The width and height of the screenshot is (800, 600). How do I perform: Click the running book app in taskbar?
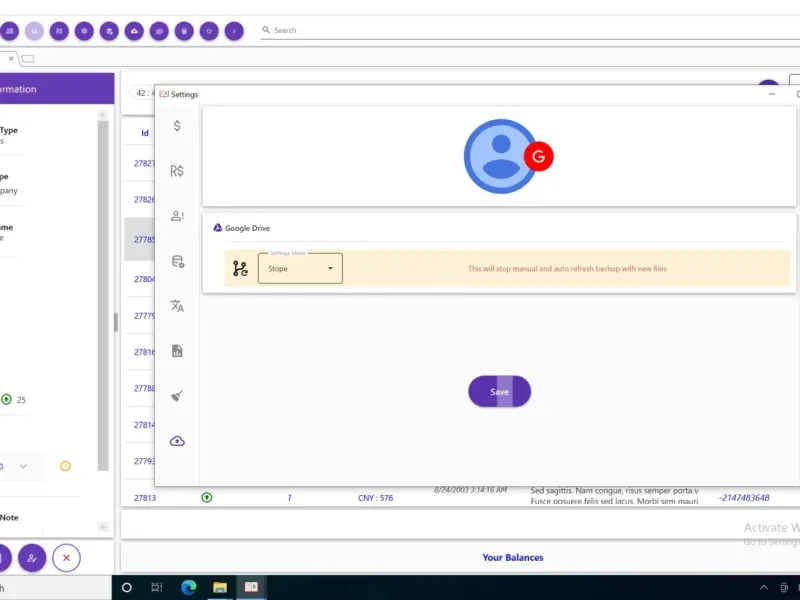coord(251,587)
